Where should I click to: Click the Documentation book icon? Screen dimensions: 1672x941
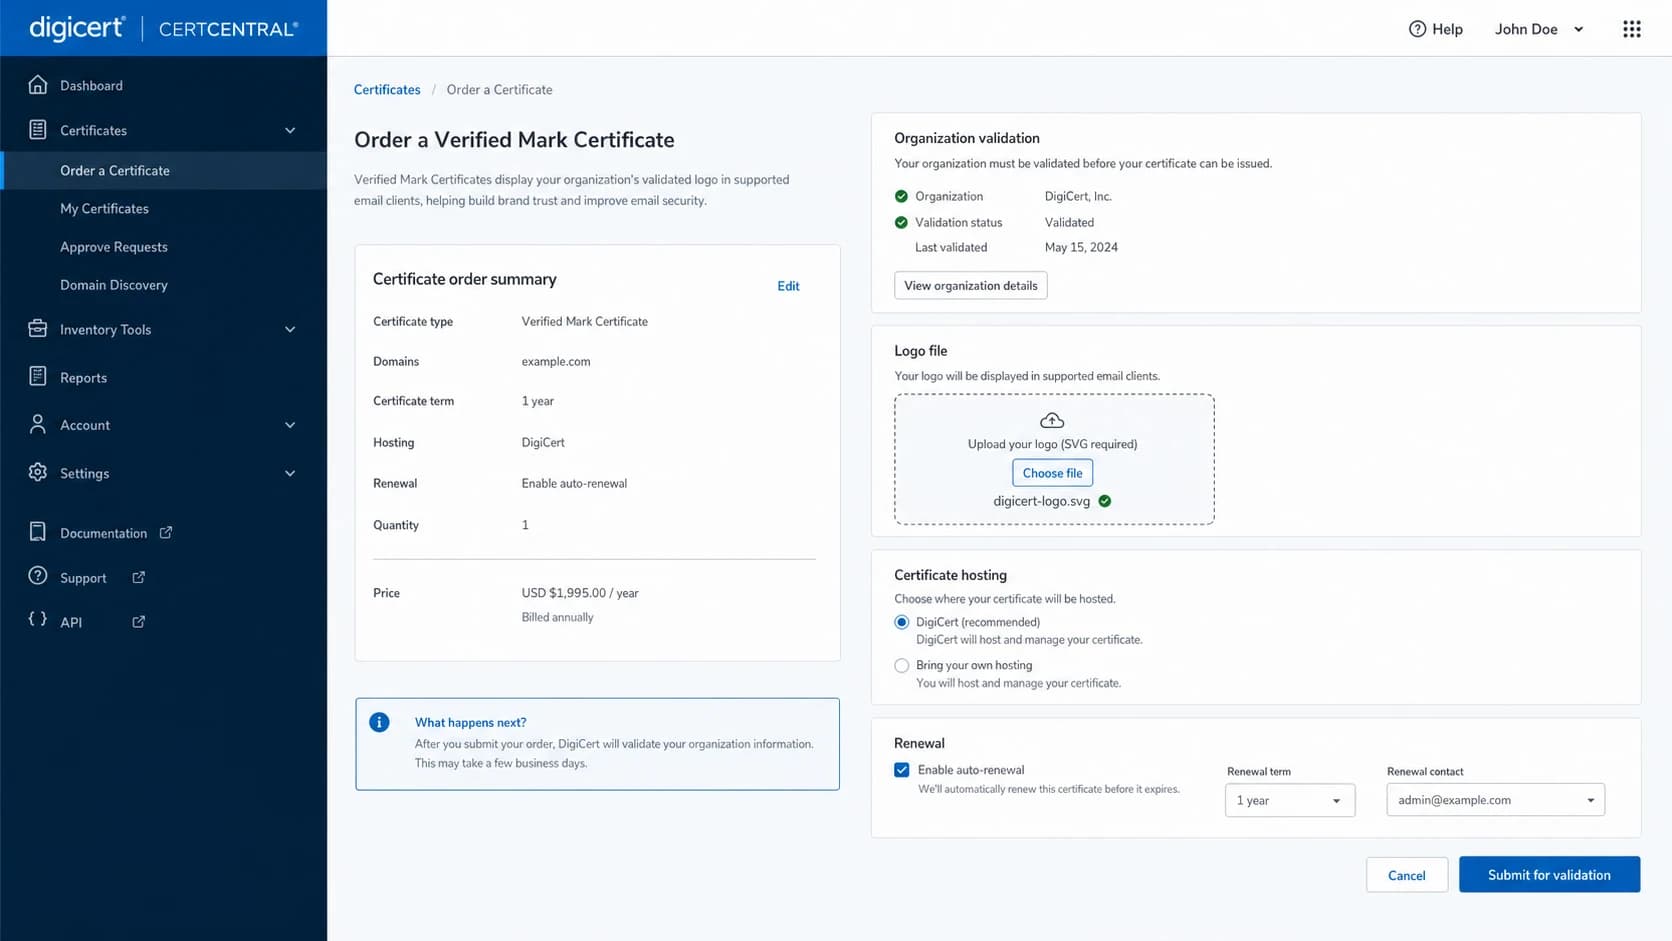coord(38,532)
